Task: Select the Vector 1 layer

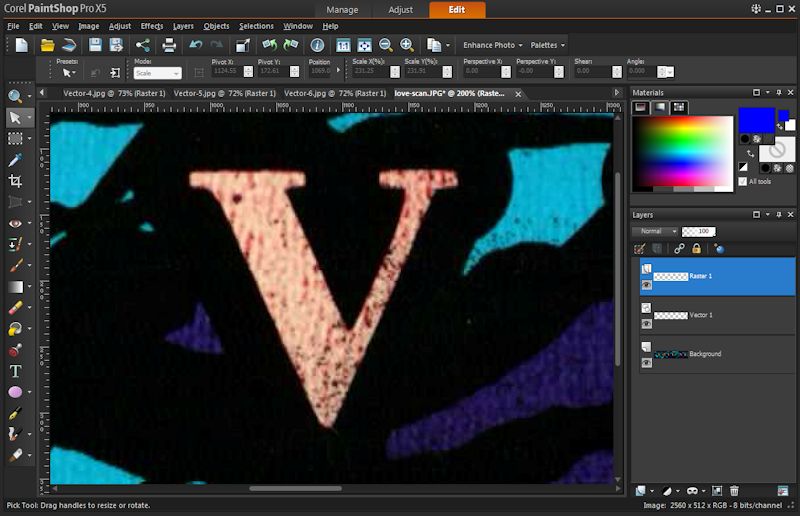Action: click(700, 315)
